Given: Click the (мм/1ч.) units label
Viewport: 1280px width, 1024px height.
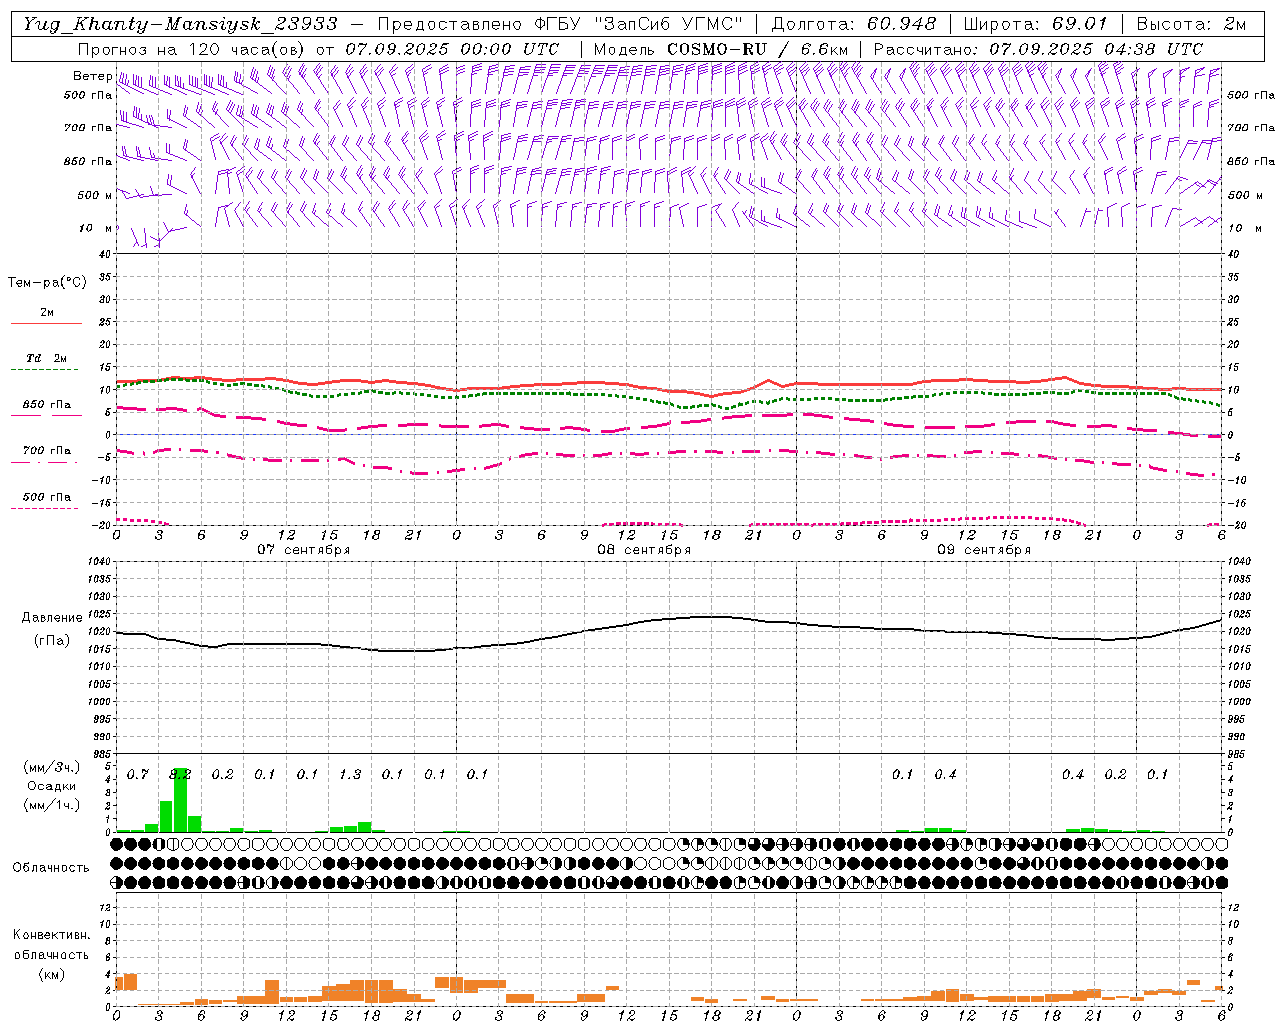Looking at the screenshot, I should [x=52, y=805].
